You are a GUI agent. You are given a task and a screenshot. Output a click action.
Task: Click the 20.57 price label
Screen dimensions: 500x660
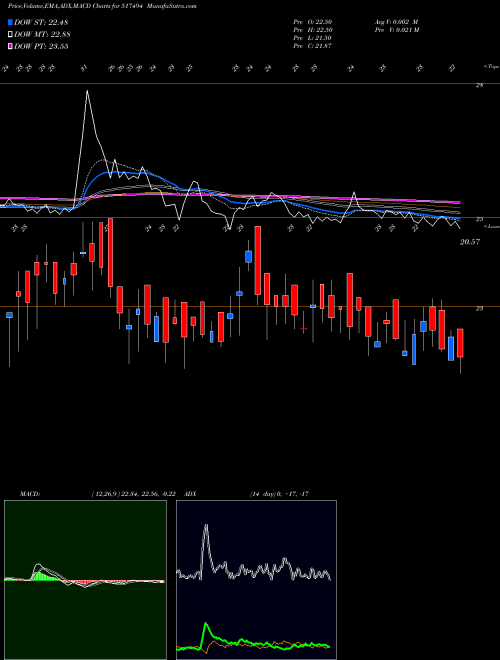tap(470, 242)
